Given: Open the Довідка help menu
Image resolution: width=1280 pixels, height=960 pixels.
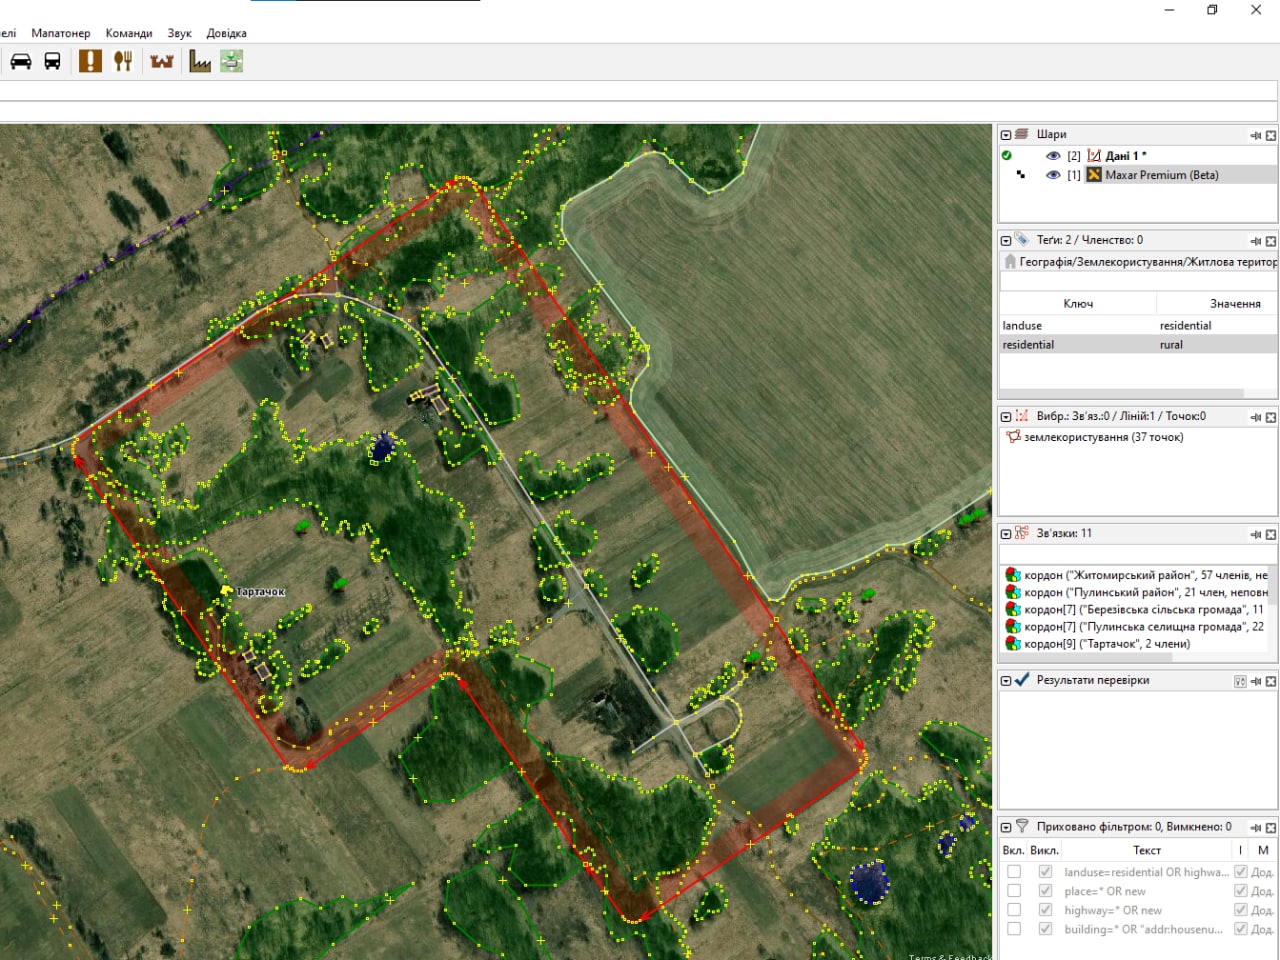Looking at the screenshot, I should click(x=227, y=33).
